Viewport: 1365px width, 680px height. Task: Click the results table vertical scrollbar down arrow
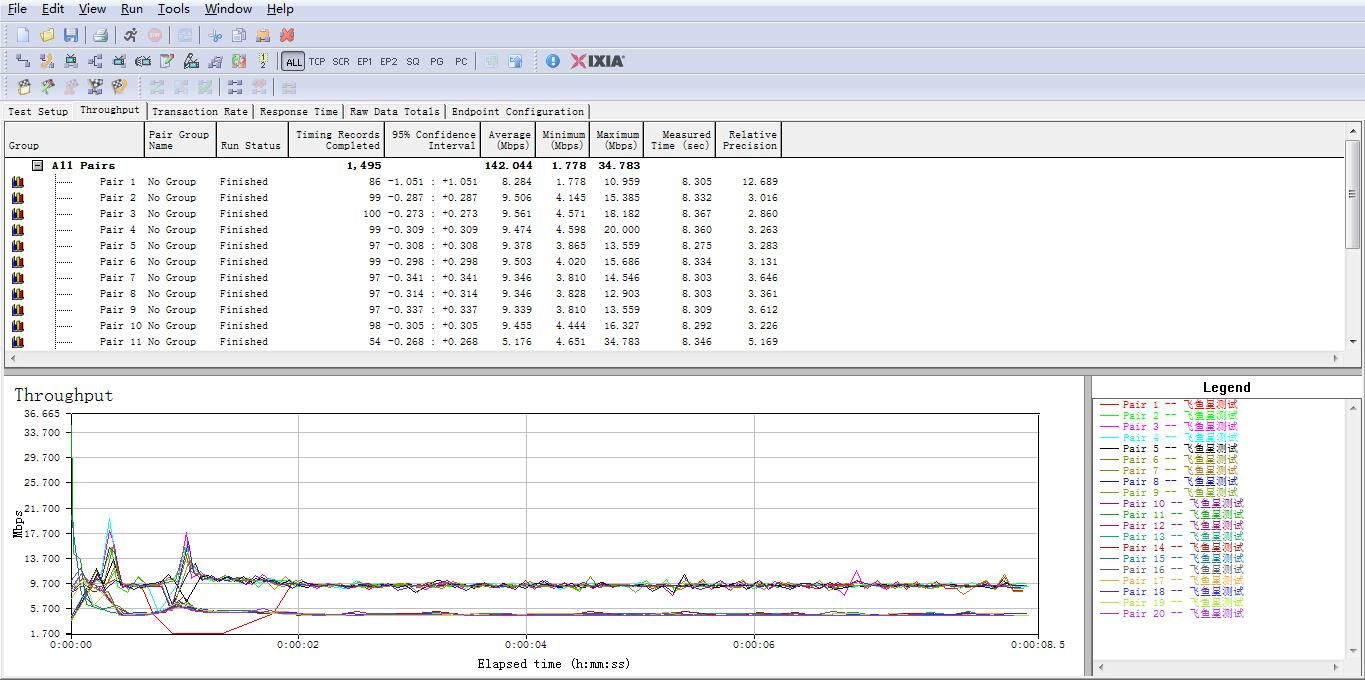click(1353, 341)
